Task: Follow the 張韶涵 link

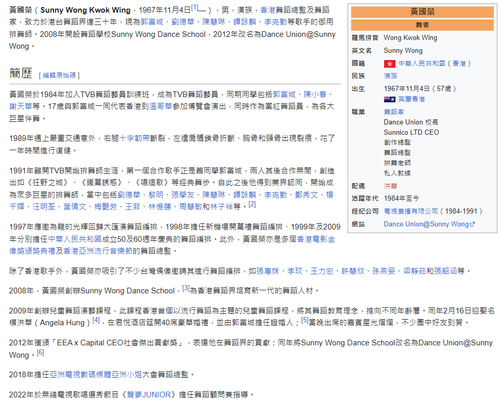Action: click(x=445, y=271)
